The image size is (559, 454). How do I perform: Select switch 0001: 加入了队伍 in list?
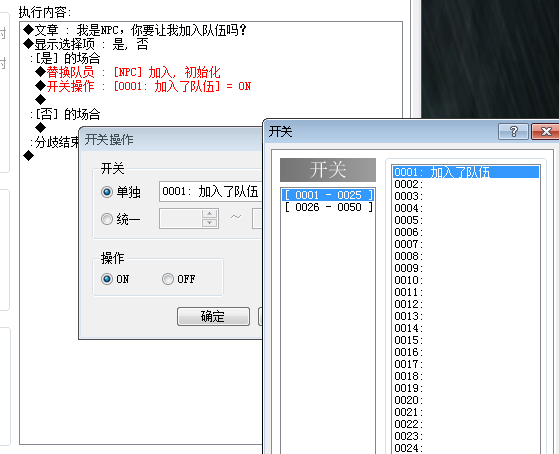(x=466, y=172)
